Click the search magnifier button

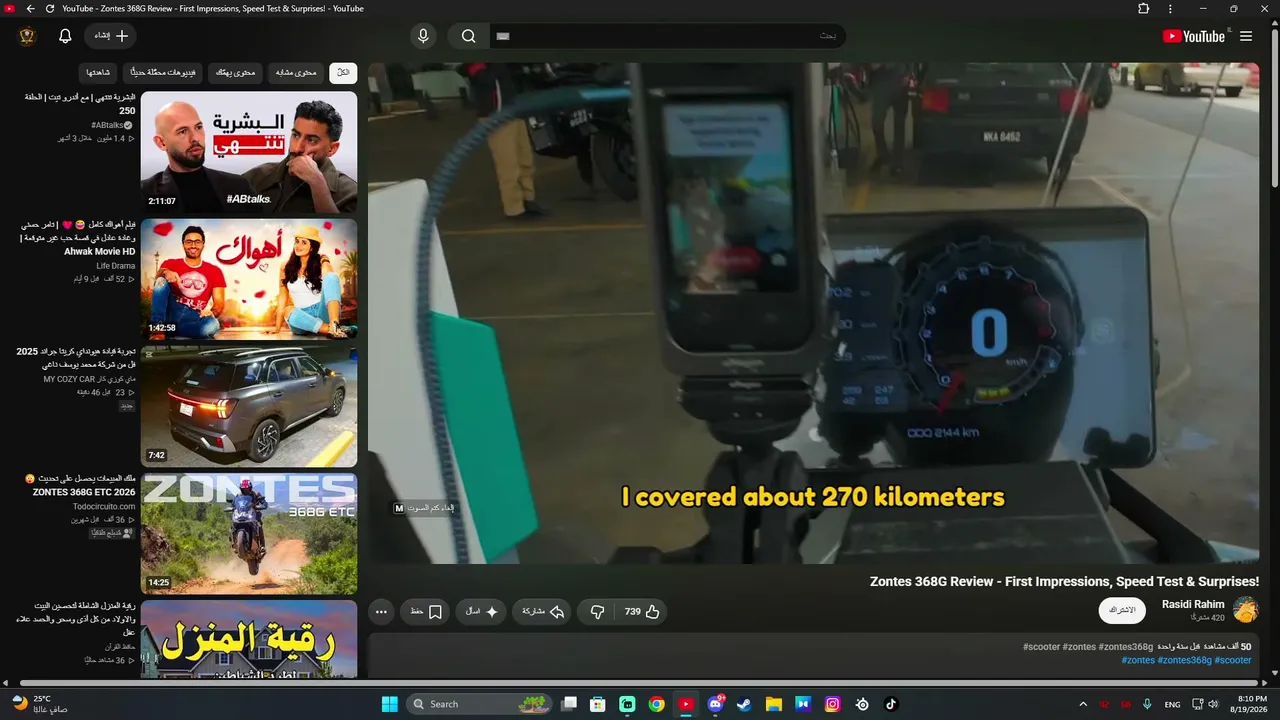(468, 36)
